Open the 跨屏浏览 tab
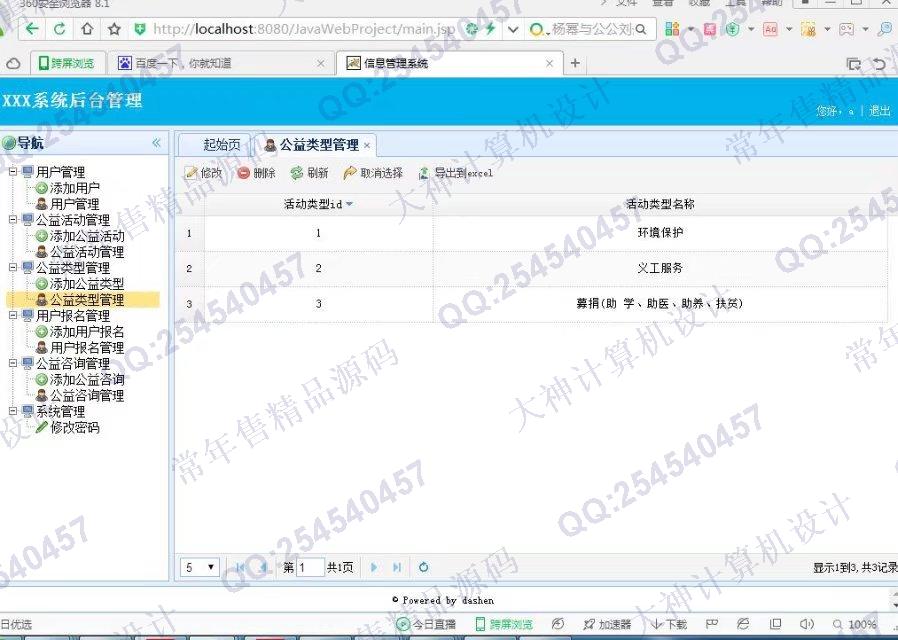 pyautogui.click(x=66, y=64)
